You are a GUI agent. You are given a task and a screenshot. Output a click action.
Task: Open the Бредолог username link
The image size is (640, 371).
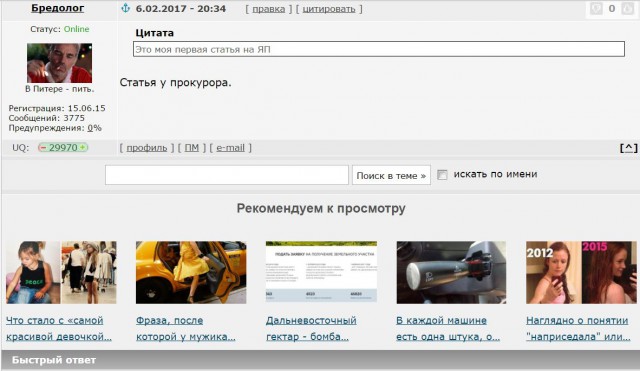tap(58, 8)
